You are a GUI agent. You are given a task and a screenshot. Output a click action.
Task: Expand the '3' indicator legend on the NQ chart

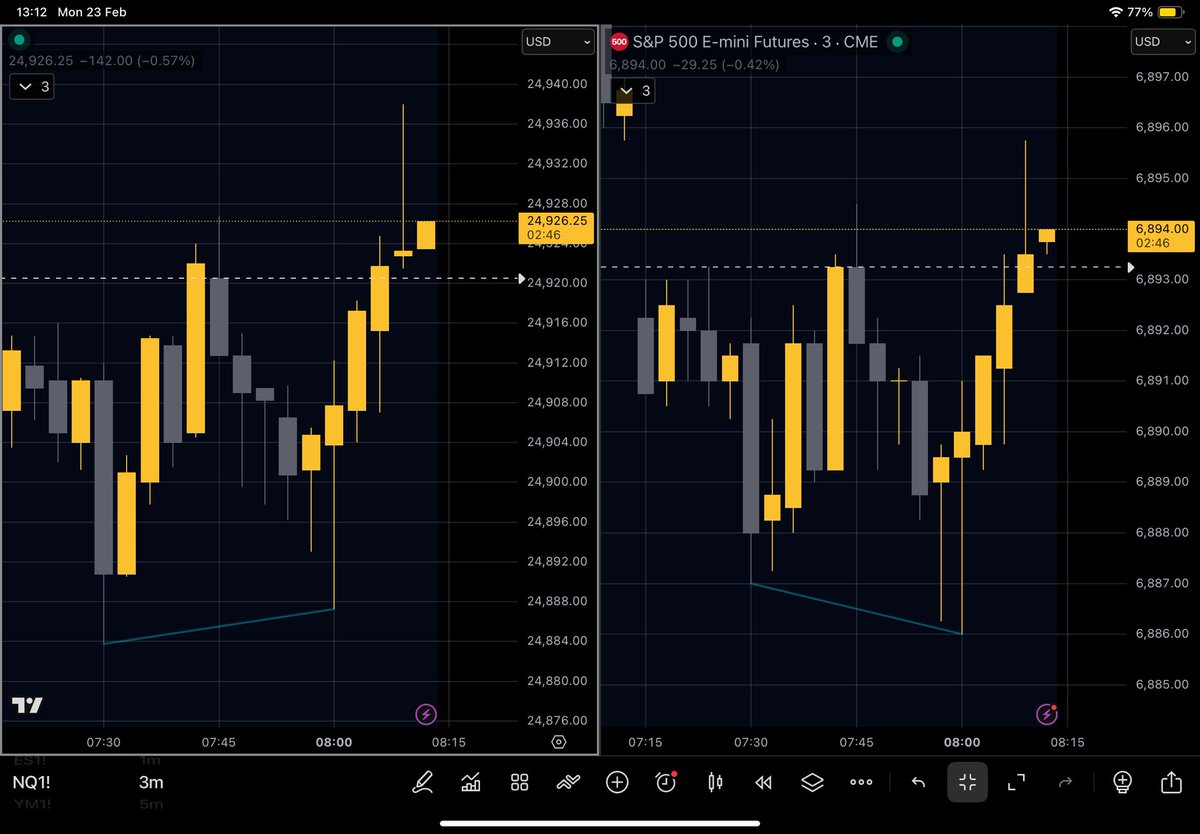32,87
